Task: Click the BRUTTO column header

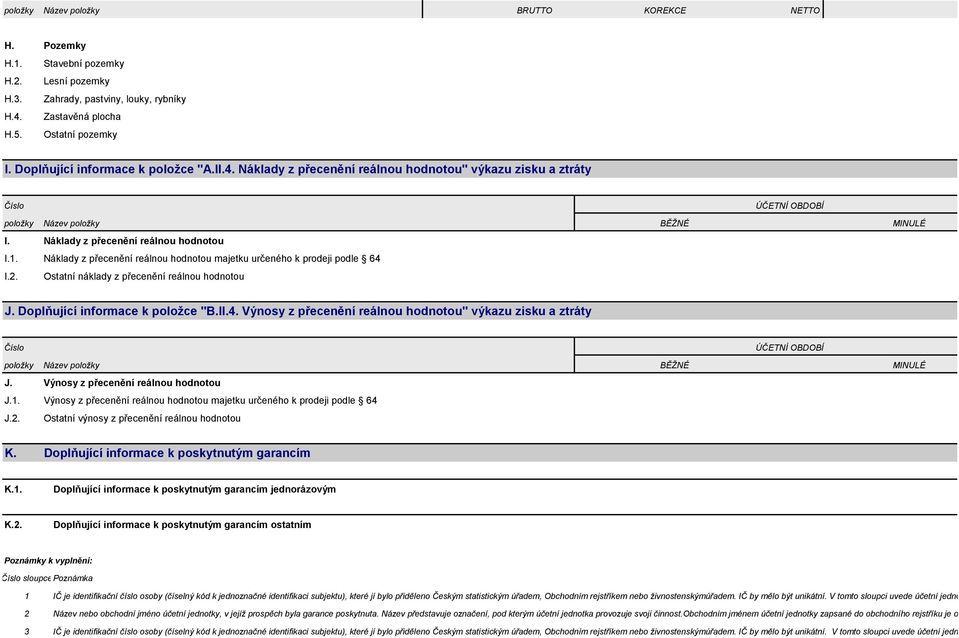Action: (534, 10)
